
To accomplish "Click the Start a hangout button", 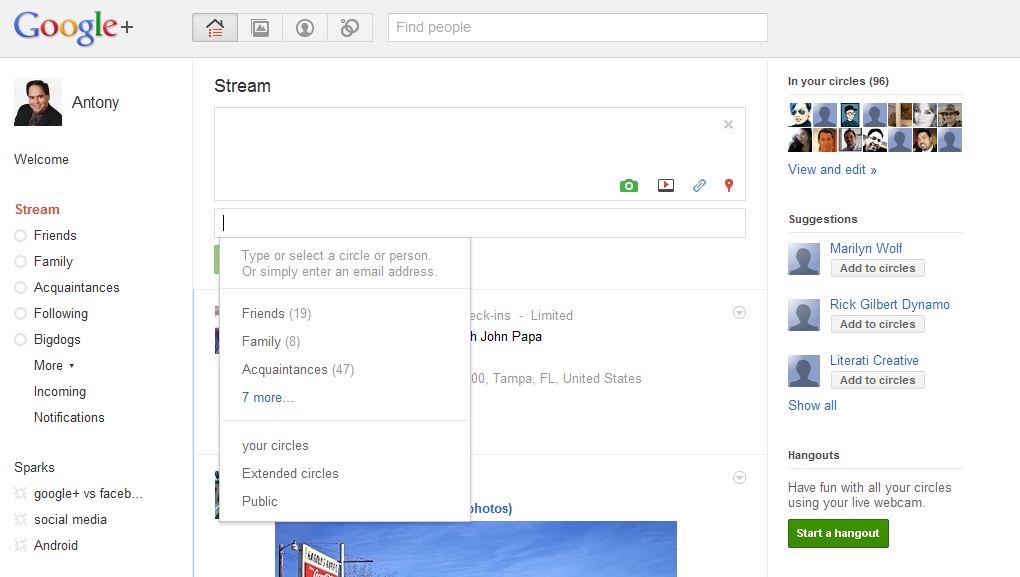I will (x=837, y=533).
